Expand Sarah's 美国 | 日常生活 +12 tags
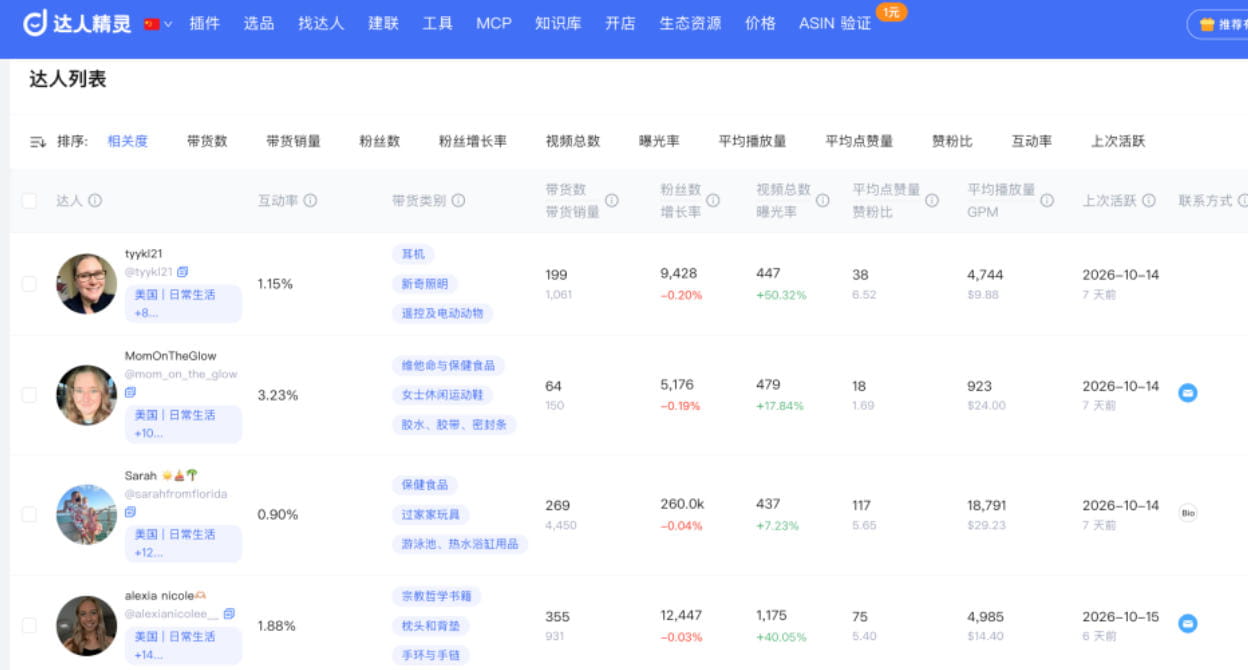Image resolution: width=1248 pixels, height=670 pixels. (x=183, y=543)
